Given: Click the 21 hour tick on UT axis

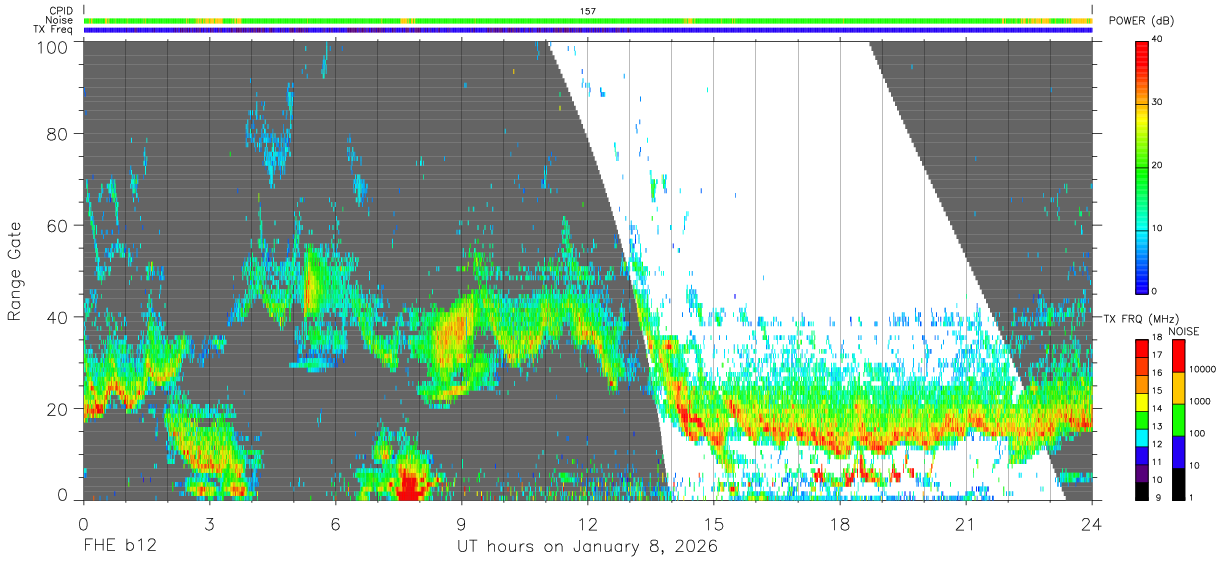Looking at the screenshot, I should [x=966, y=524].
